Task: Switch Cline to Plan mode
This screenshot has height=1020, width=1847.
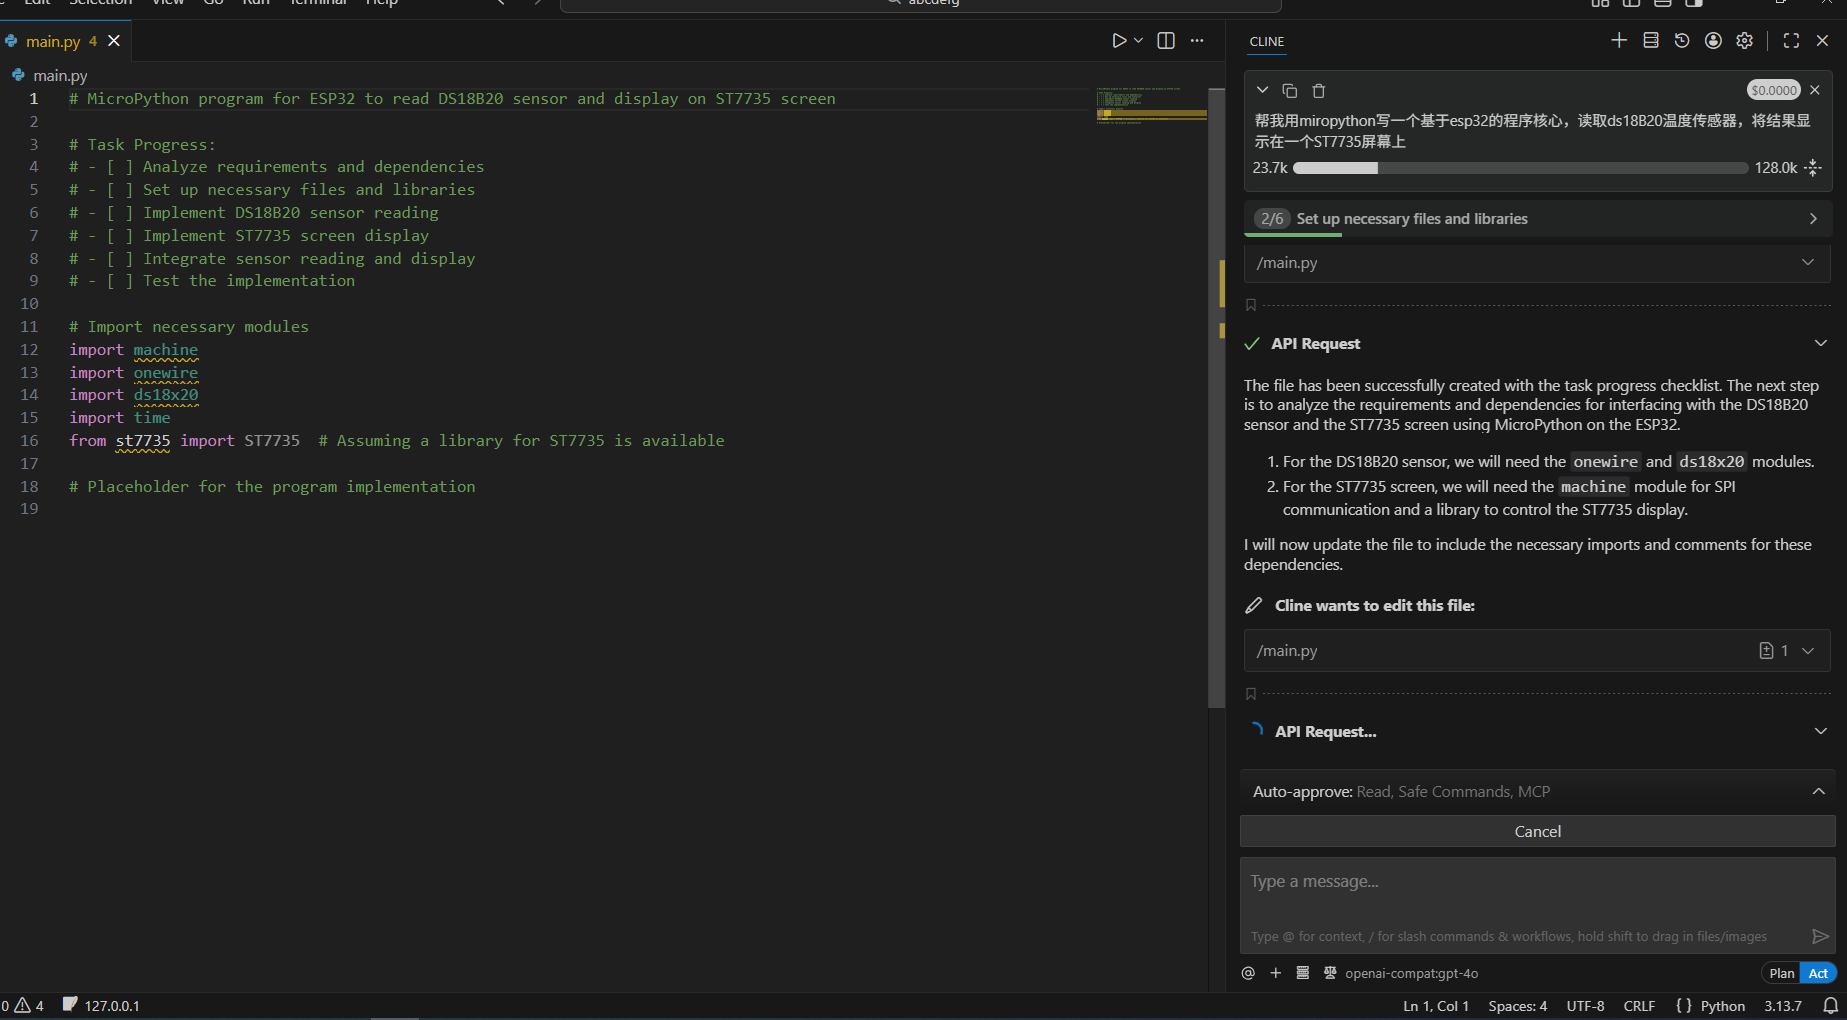Action: coord(1781,973)
